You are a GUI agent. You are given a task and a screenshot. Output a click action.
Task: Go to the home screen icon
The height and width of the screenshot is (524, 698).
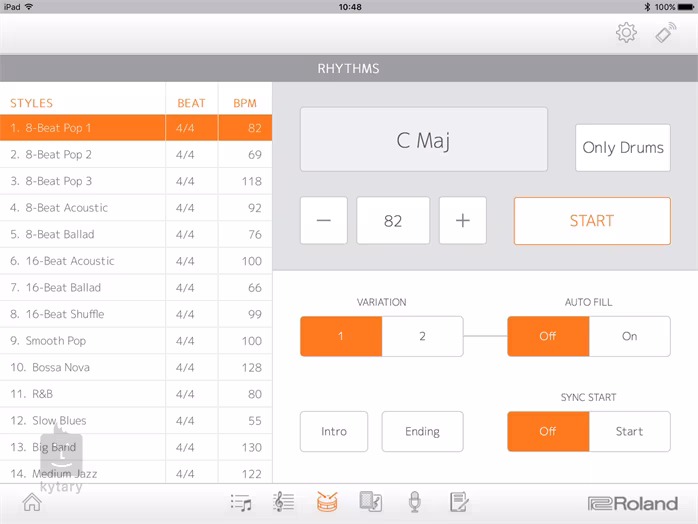click(32, 502)
